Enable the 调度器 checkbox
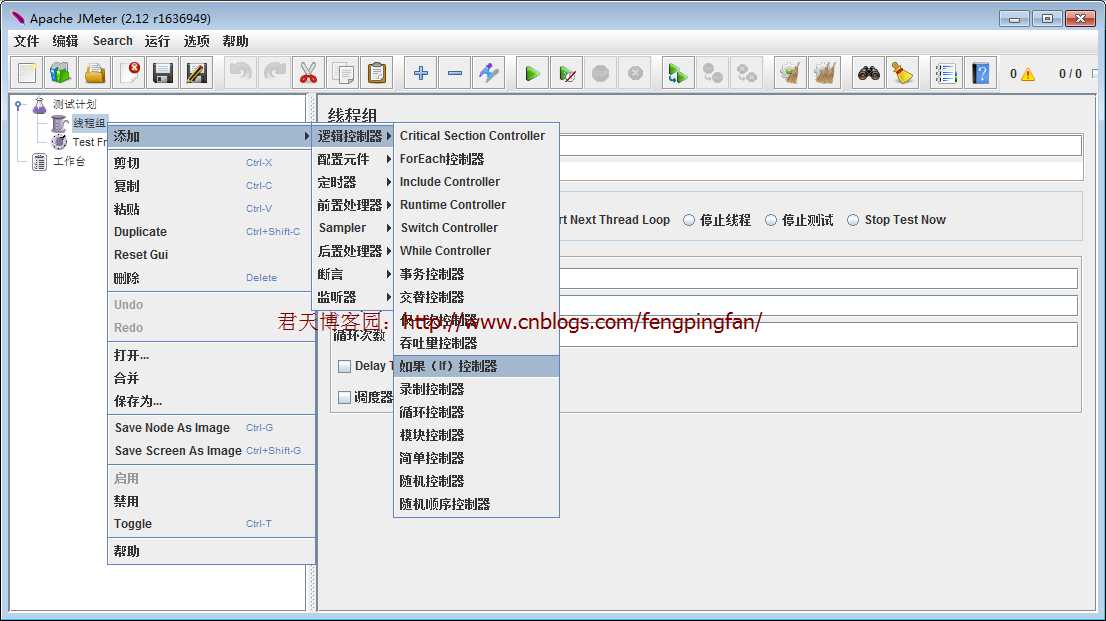This screenshot has height=621, width=1106. 344,397
